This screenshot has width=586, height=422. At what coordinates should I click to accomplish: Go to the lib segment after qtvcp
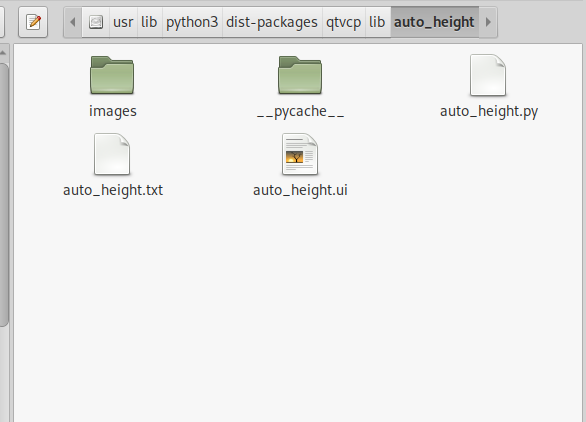click(377, 22)
